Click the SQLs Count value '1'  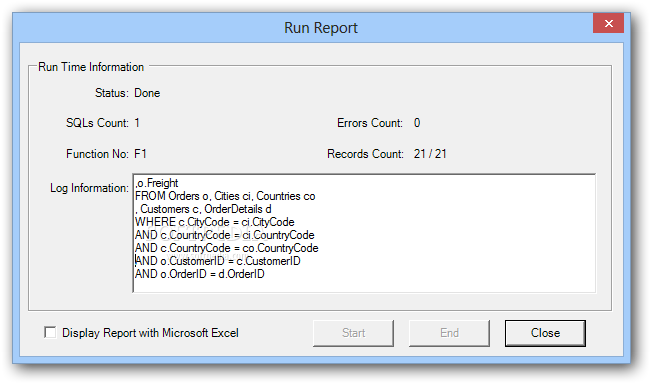[x=137, y=123]
